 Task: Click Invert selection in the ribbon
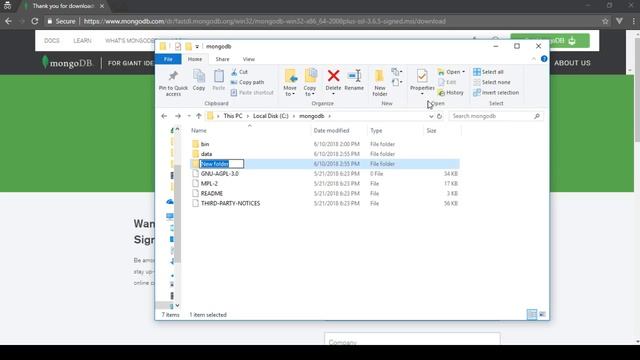pyautogui.click(x=496, y=93)
